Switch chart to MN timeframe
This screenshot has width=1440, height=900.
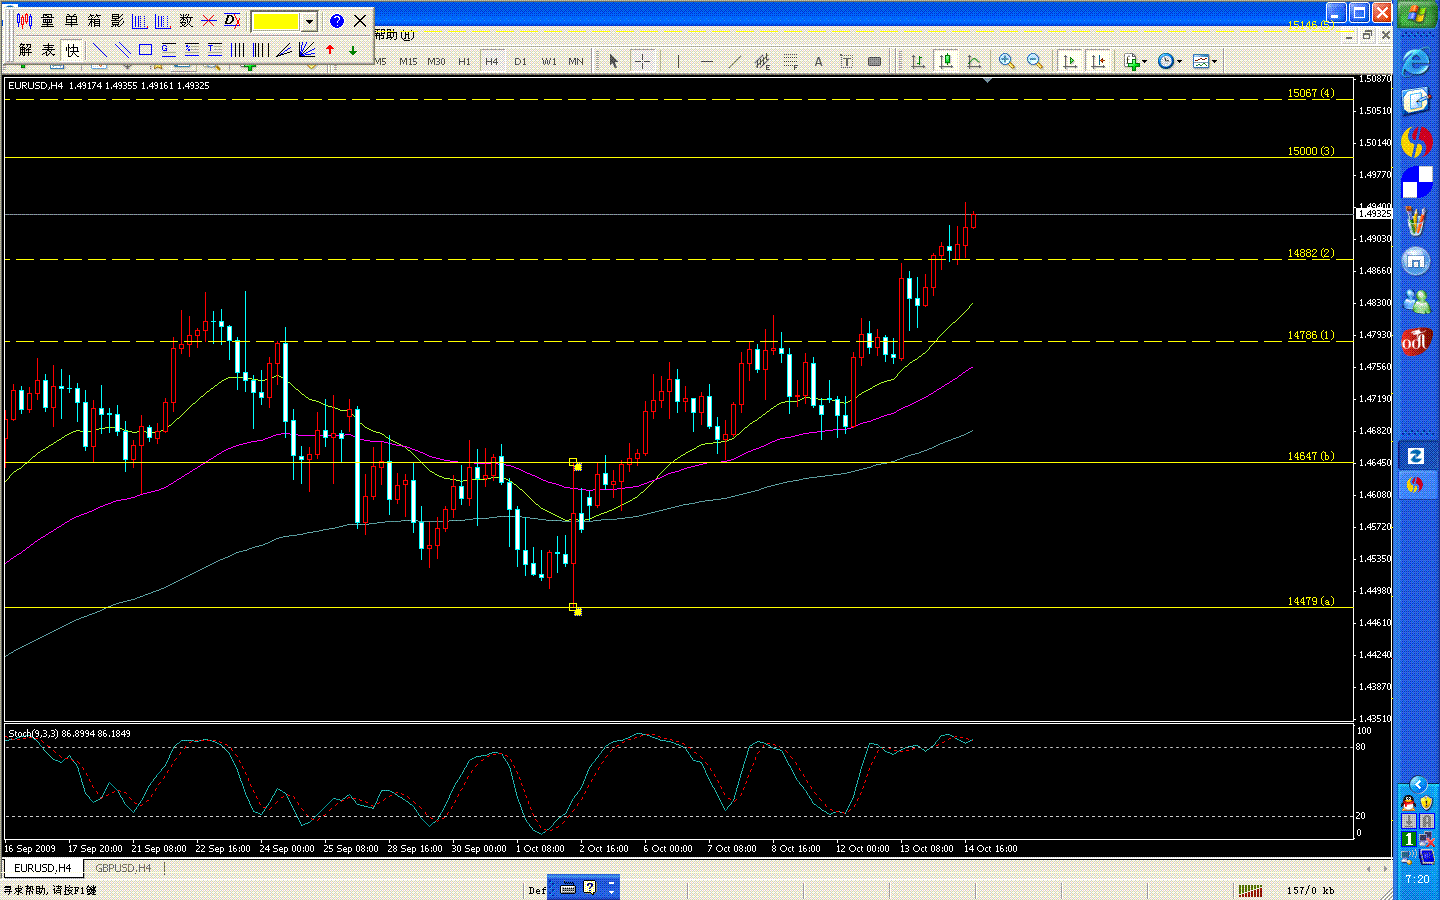tap(576, 62)
